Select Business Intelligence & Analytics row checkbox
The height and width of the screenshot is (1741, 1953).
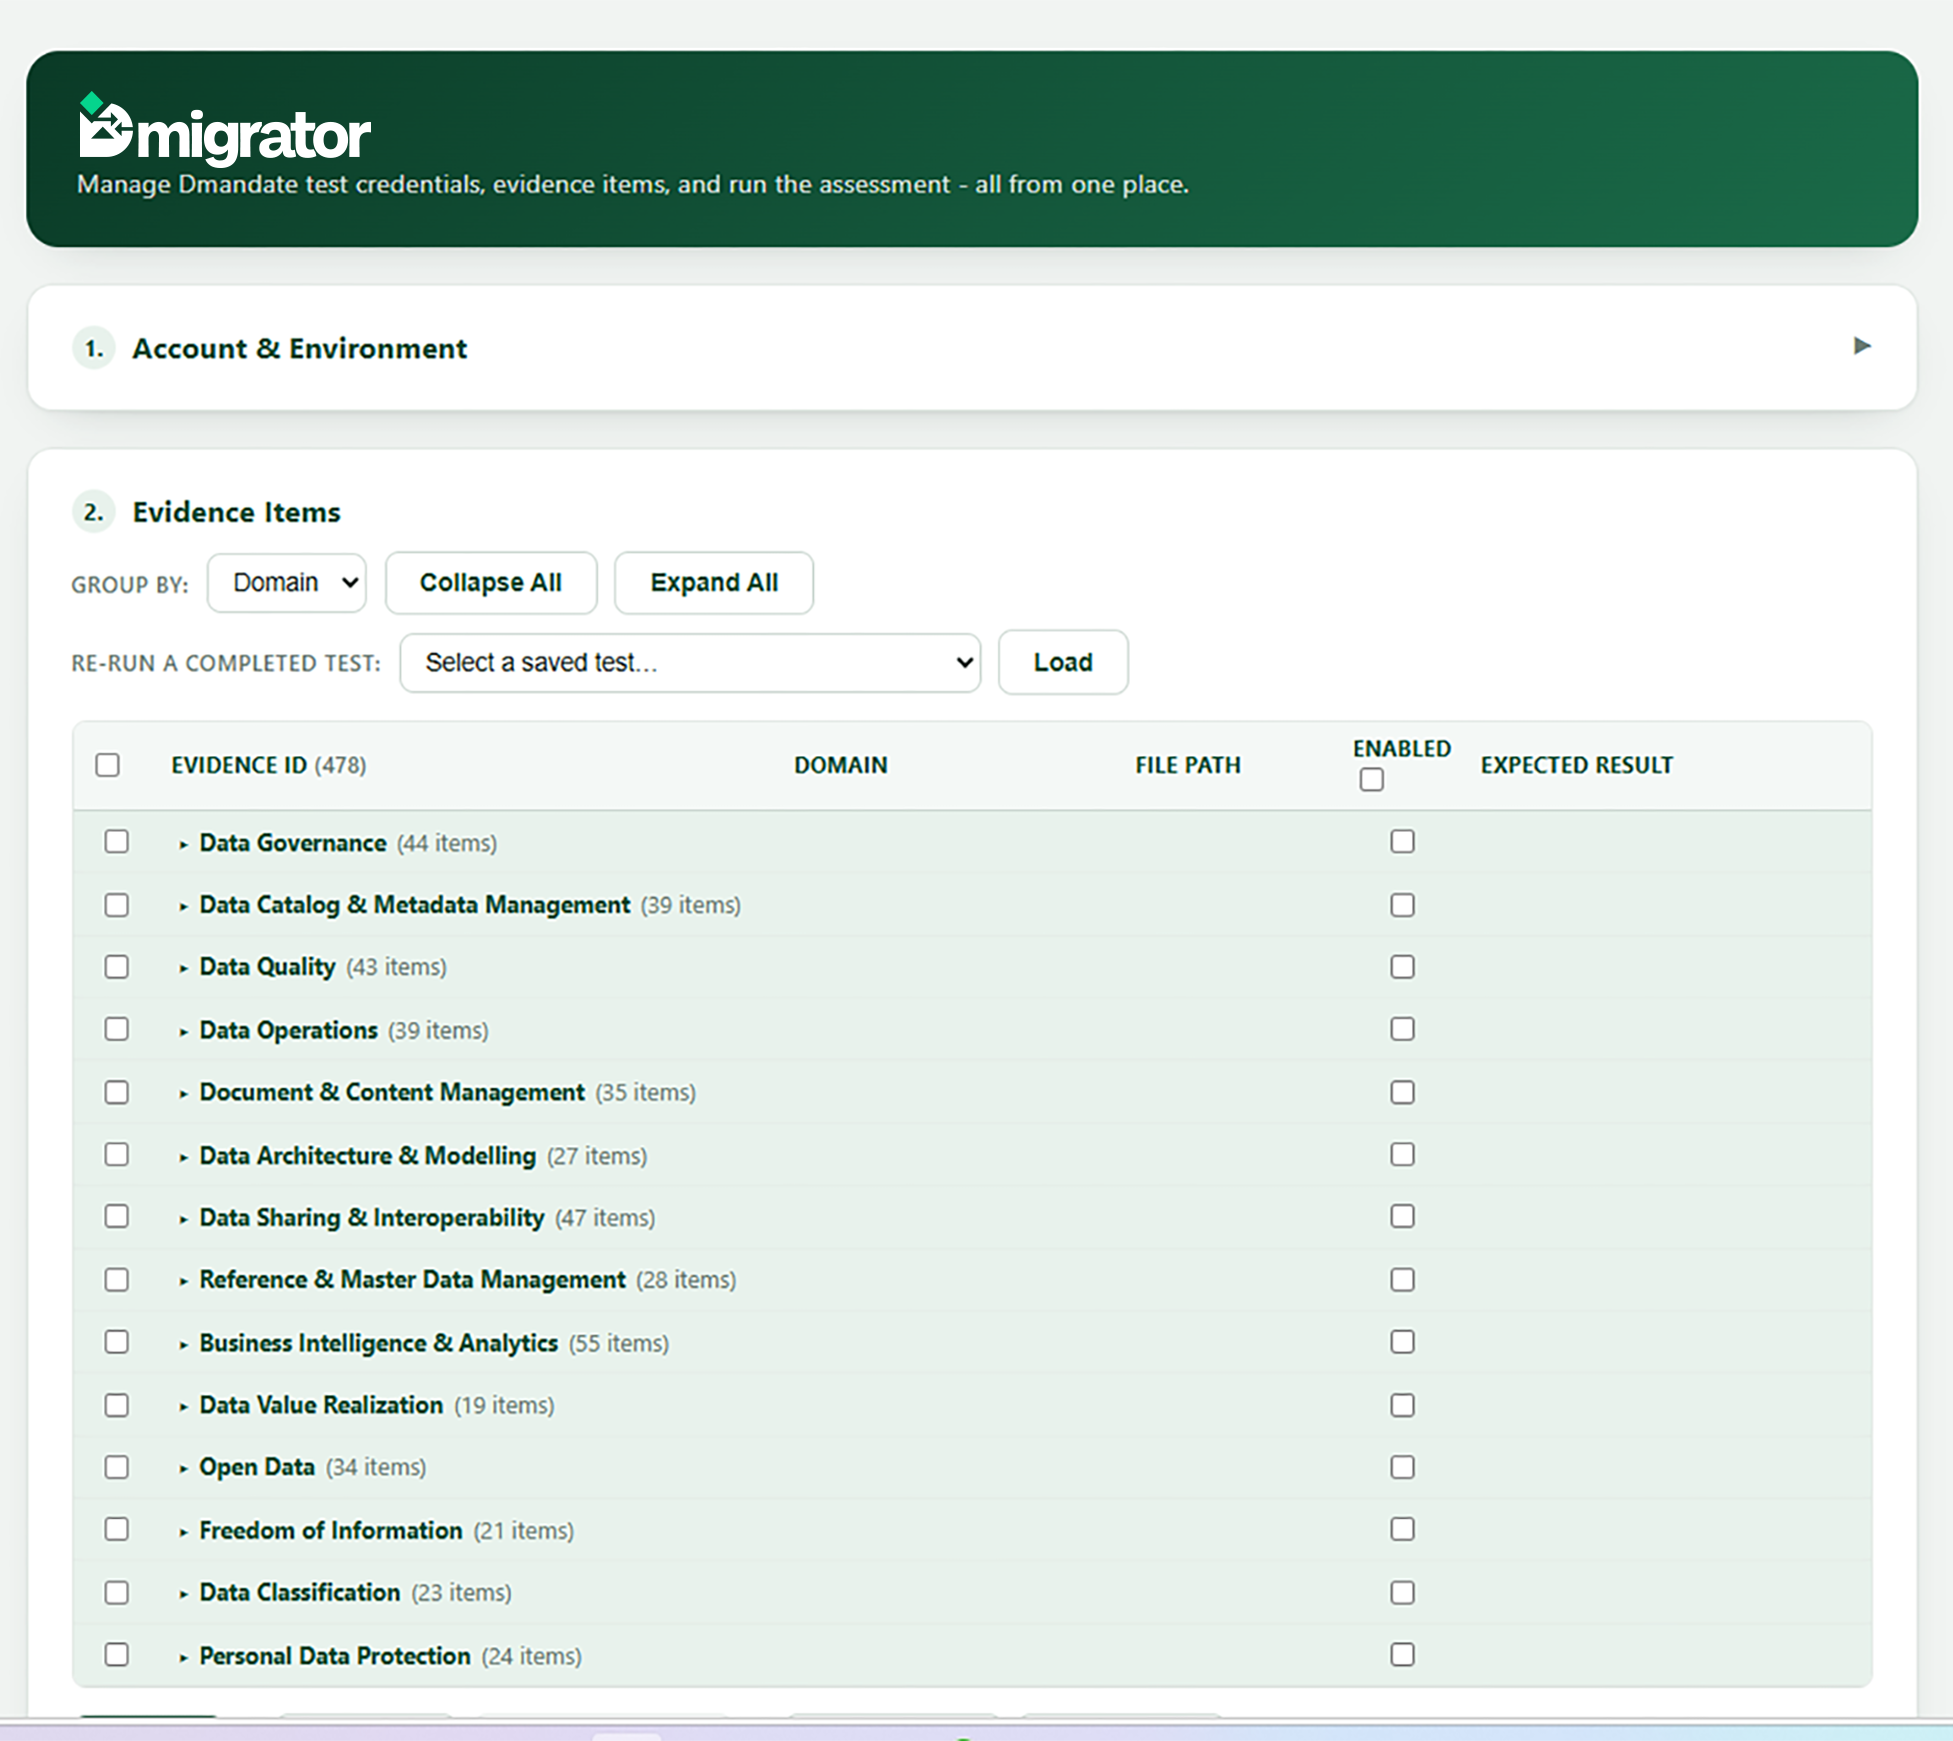(117, 1342)
